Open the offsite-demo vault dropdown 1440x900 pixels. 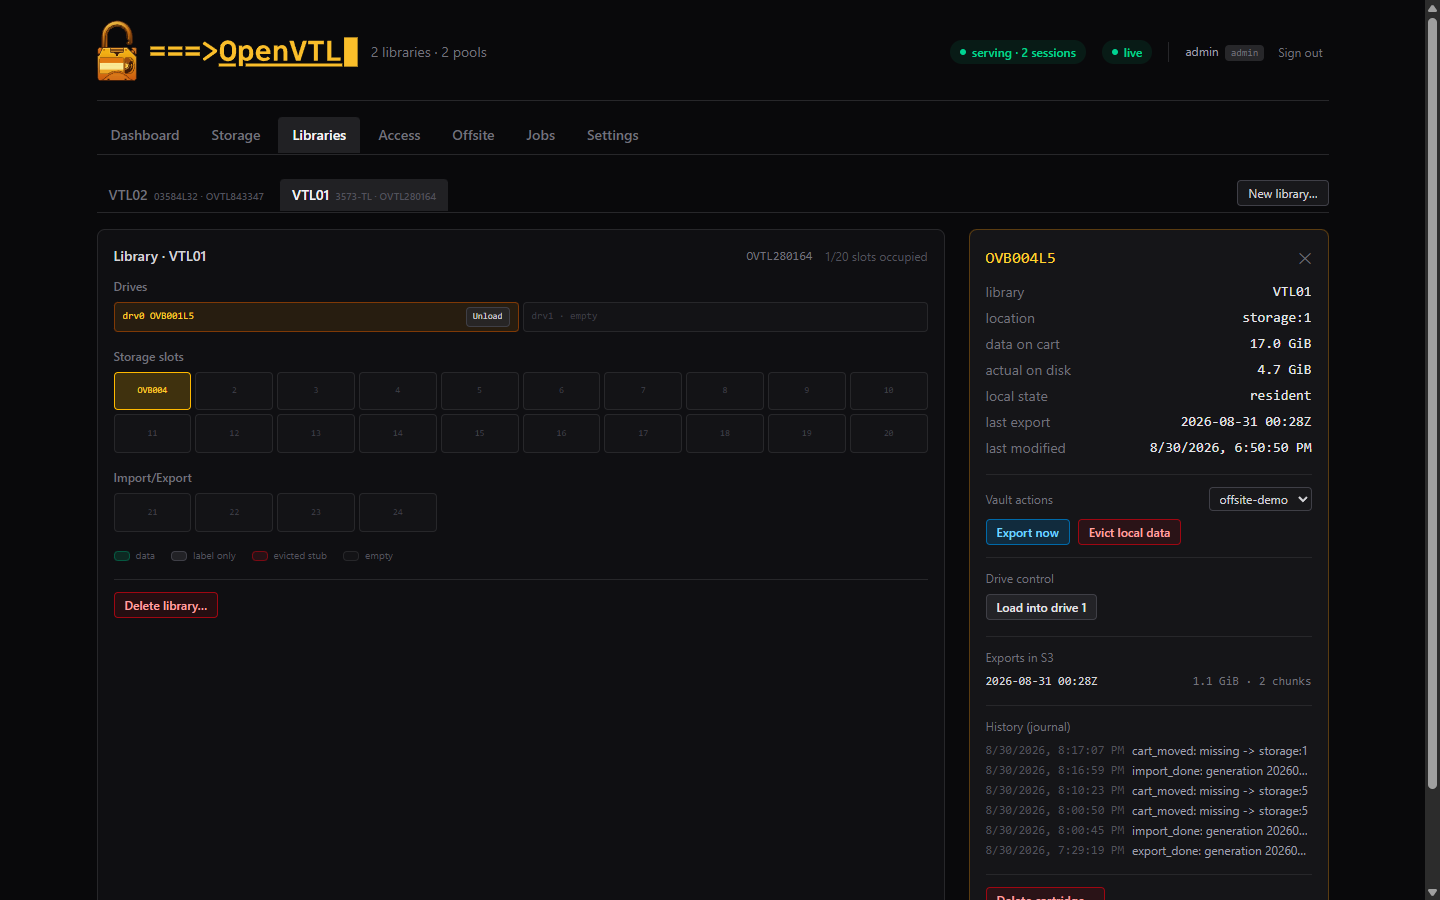(1260, 499)
